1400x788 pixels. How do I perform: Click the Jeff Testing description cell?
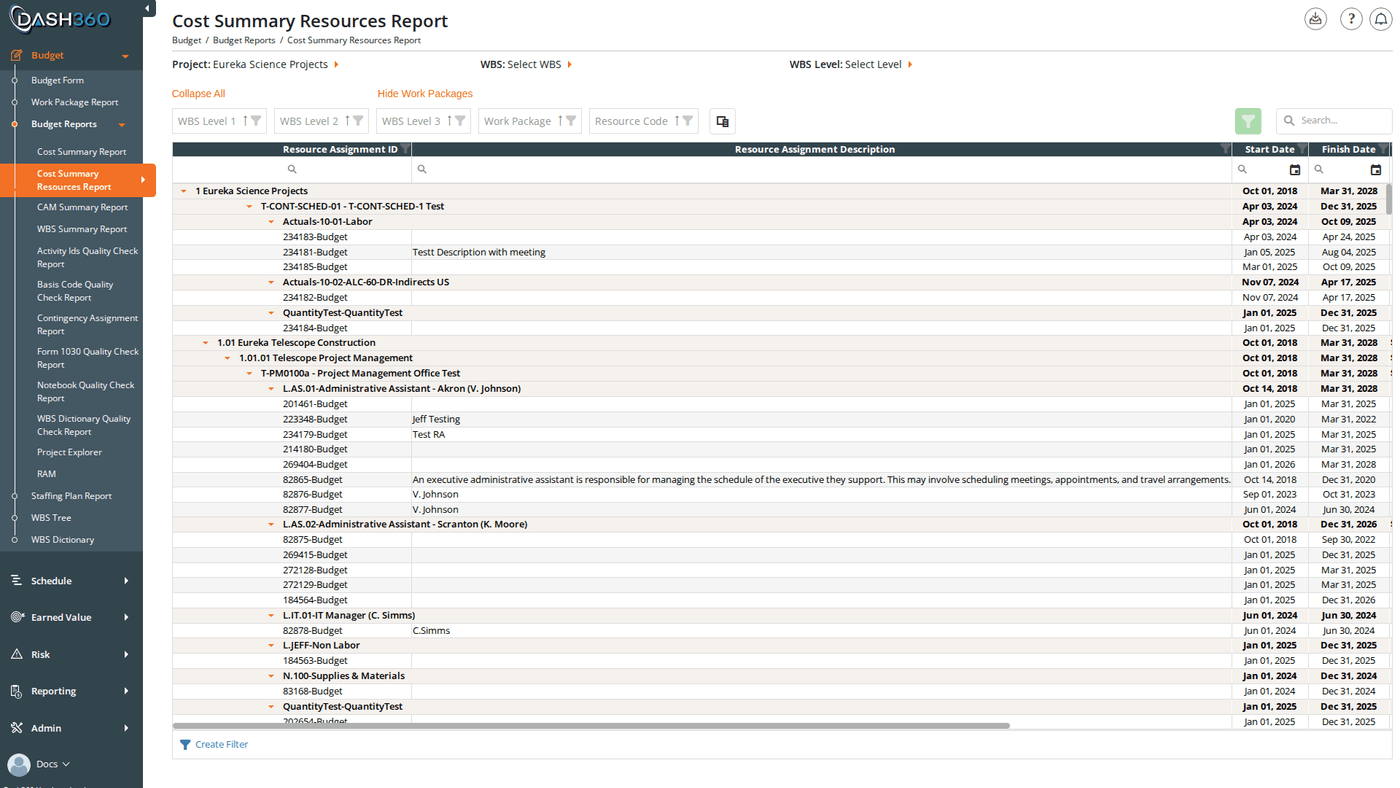[821, 419]
